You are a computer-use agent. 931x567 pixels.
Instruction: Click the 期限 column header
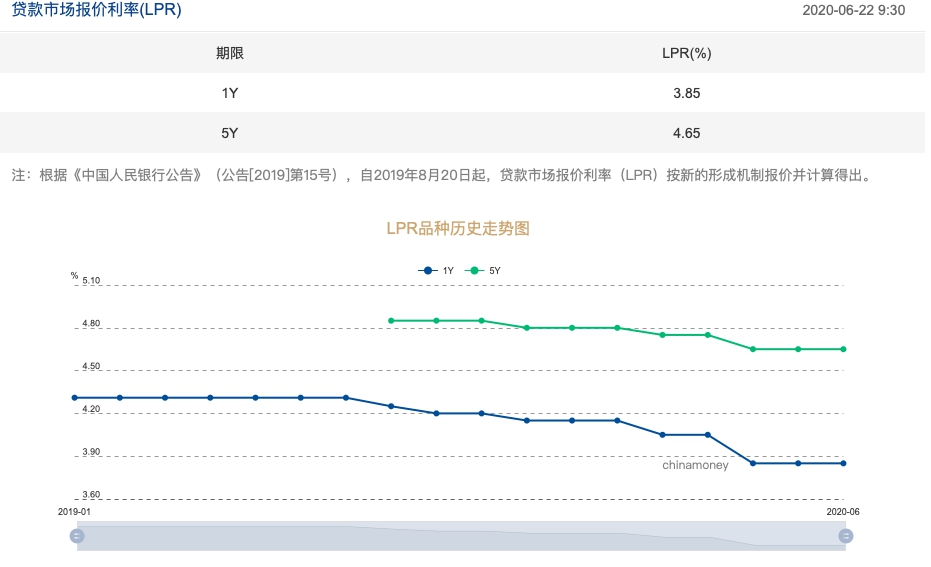[230, 53]
